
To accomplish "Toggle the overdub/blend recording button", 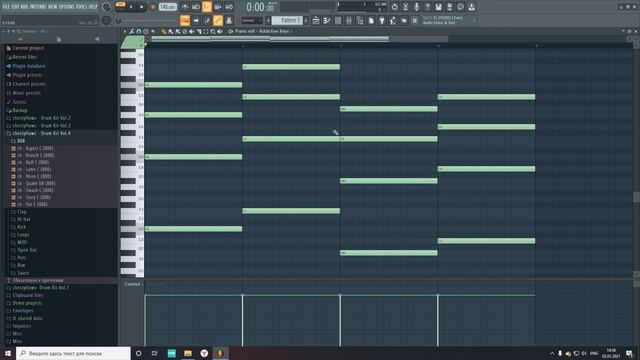I will click(218, 7).
